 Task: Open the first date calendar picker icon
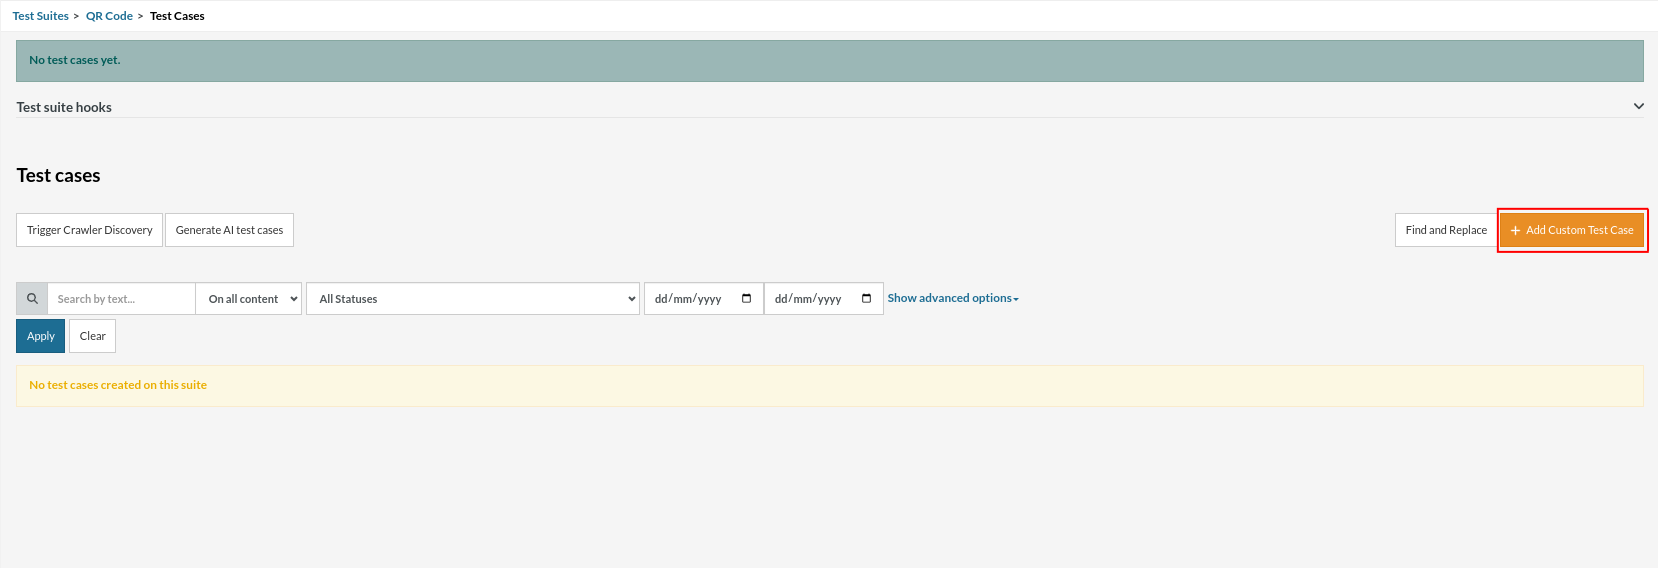[746, 299]
